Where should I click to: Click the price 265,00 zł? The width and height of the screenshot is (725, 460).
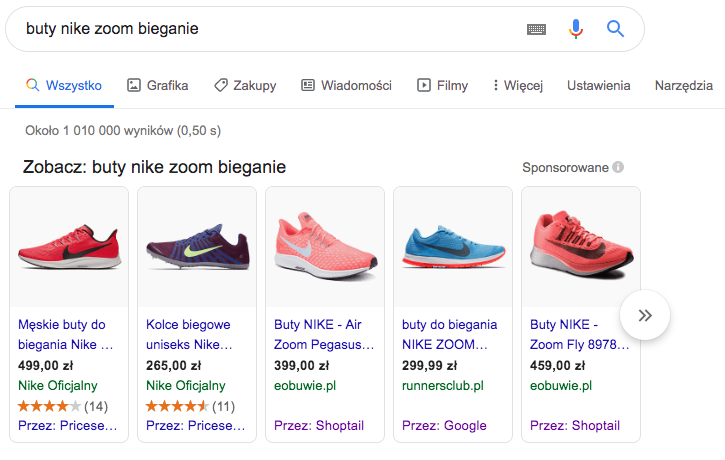pos(173,366)
